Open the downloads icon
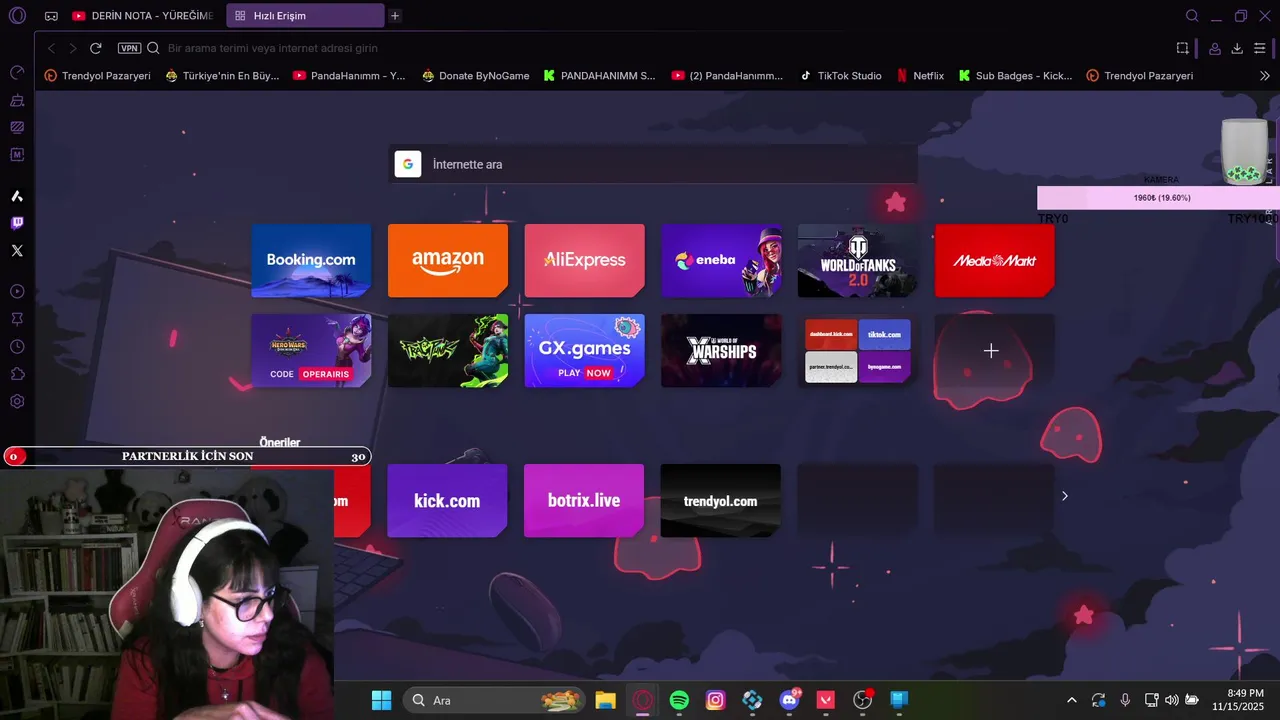Viewport: 1280px width, 720px height. coord(1237,48)
